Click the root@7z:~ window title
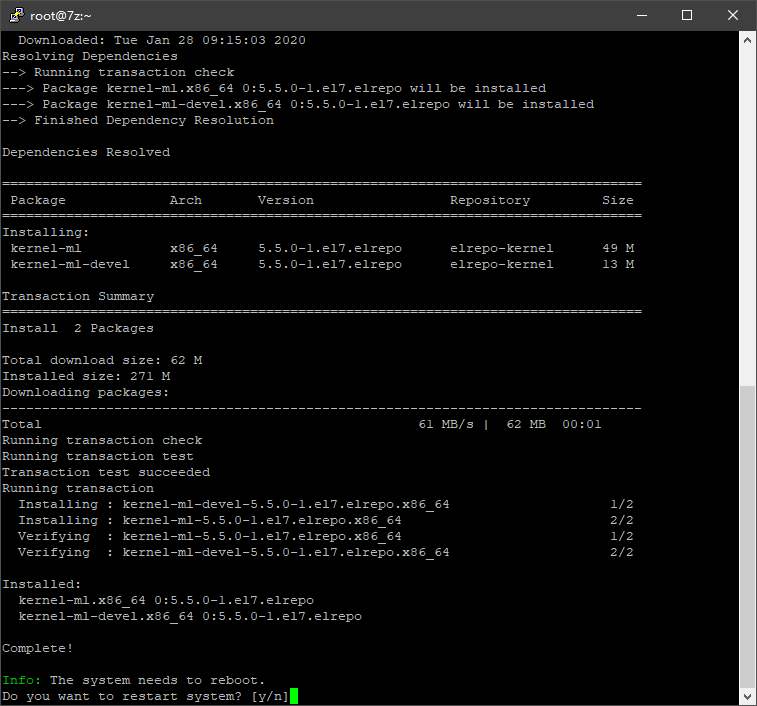The height and width of the screenshot is (706, 757). coord(60,16)
